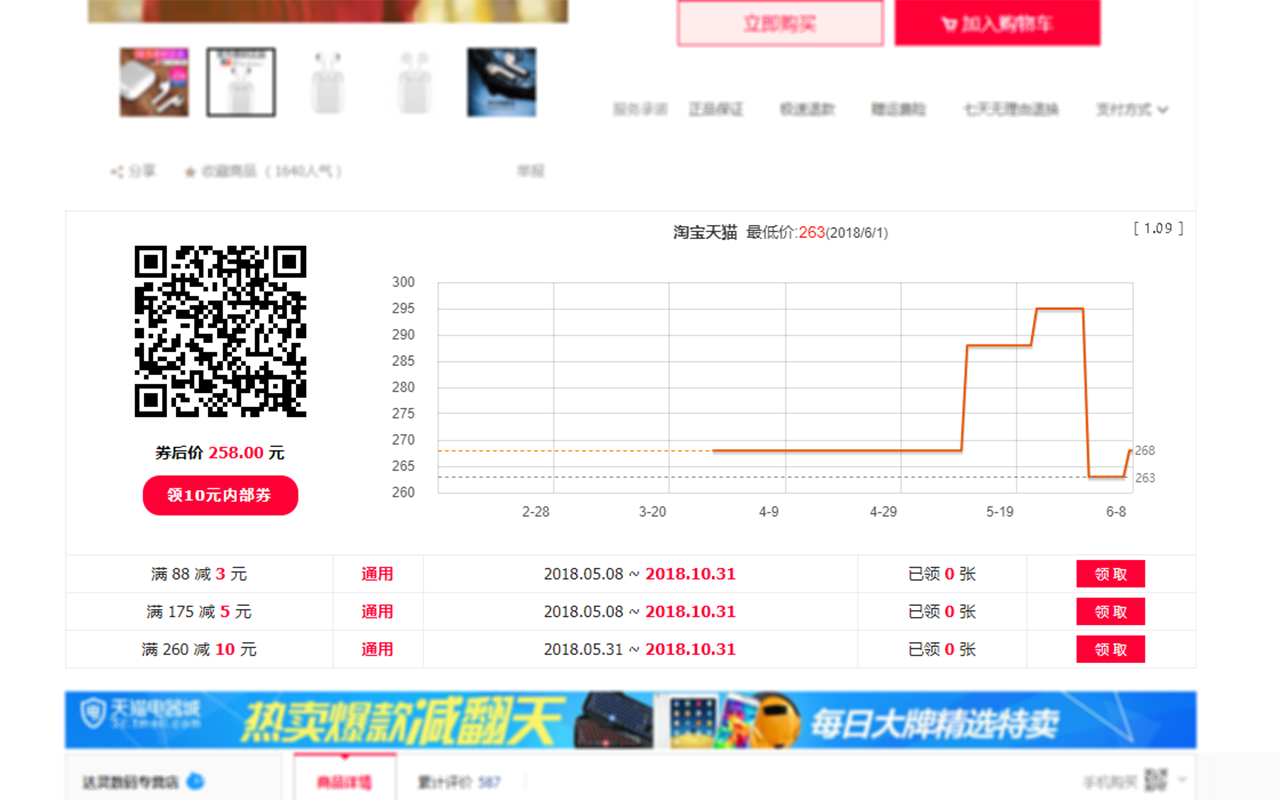
Task: Select the fourth faded earbuds thumbnail
Action: pos(414,82)
